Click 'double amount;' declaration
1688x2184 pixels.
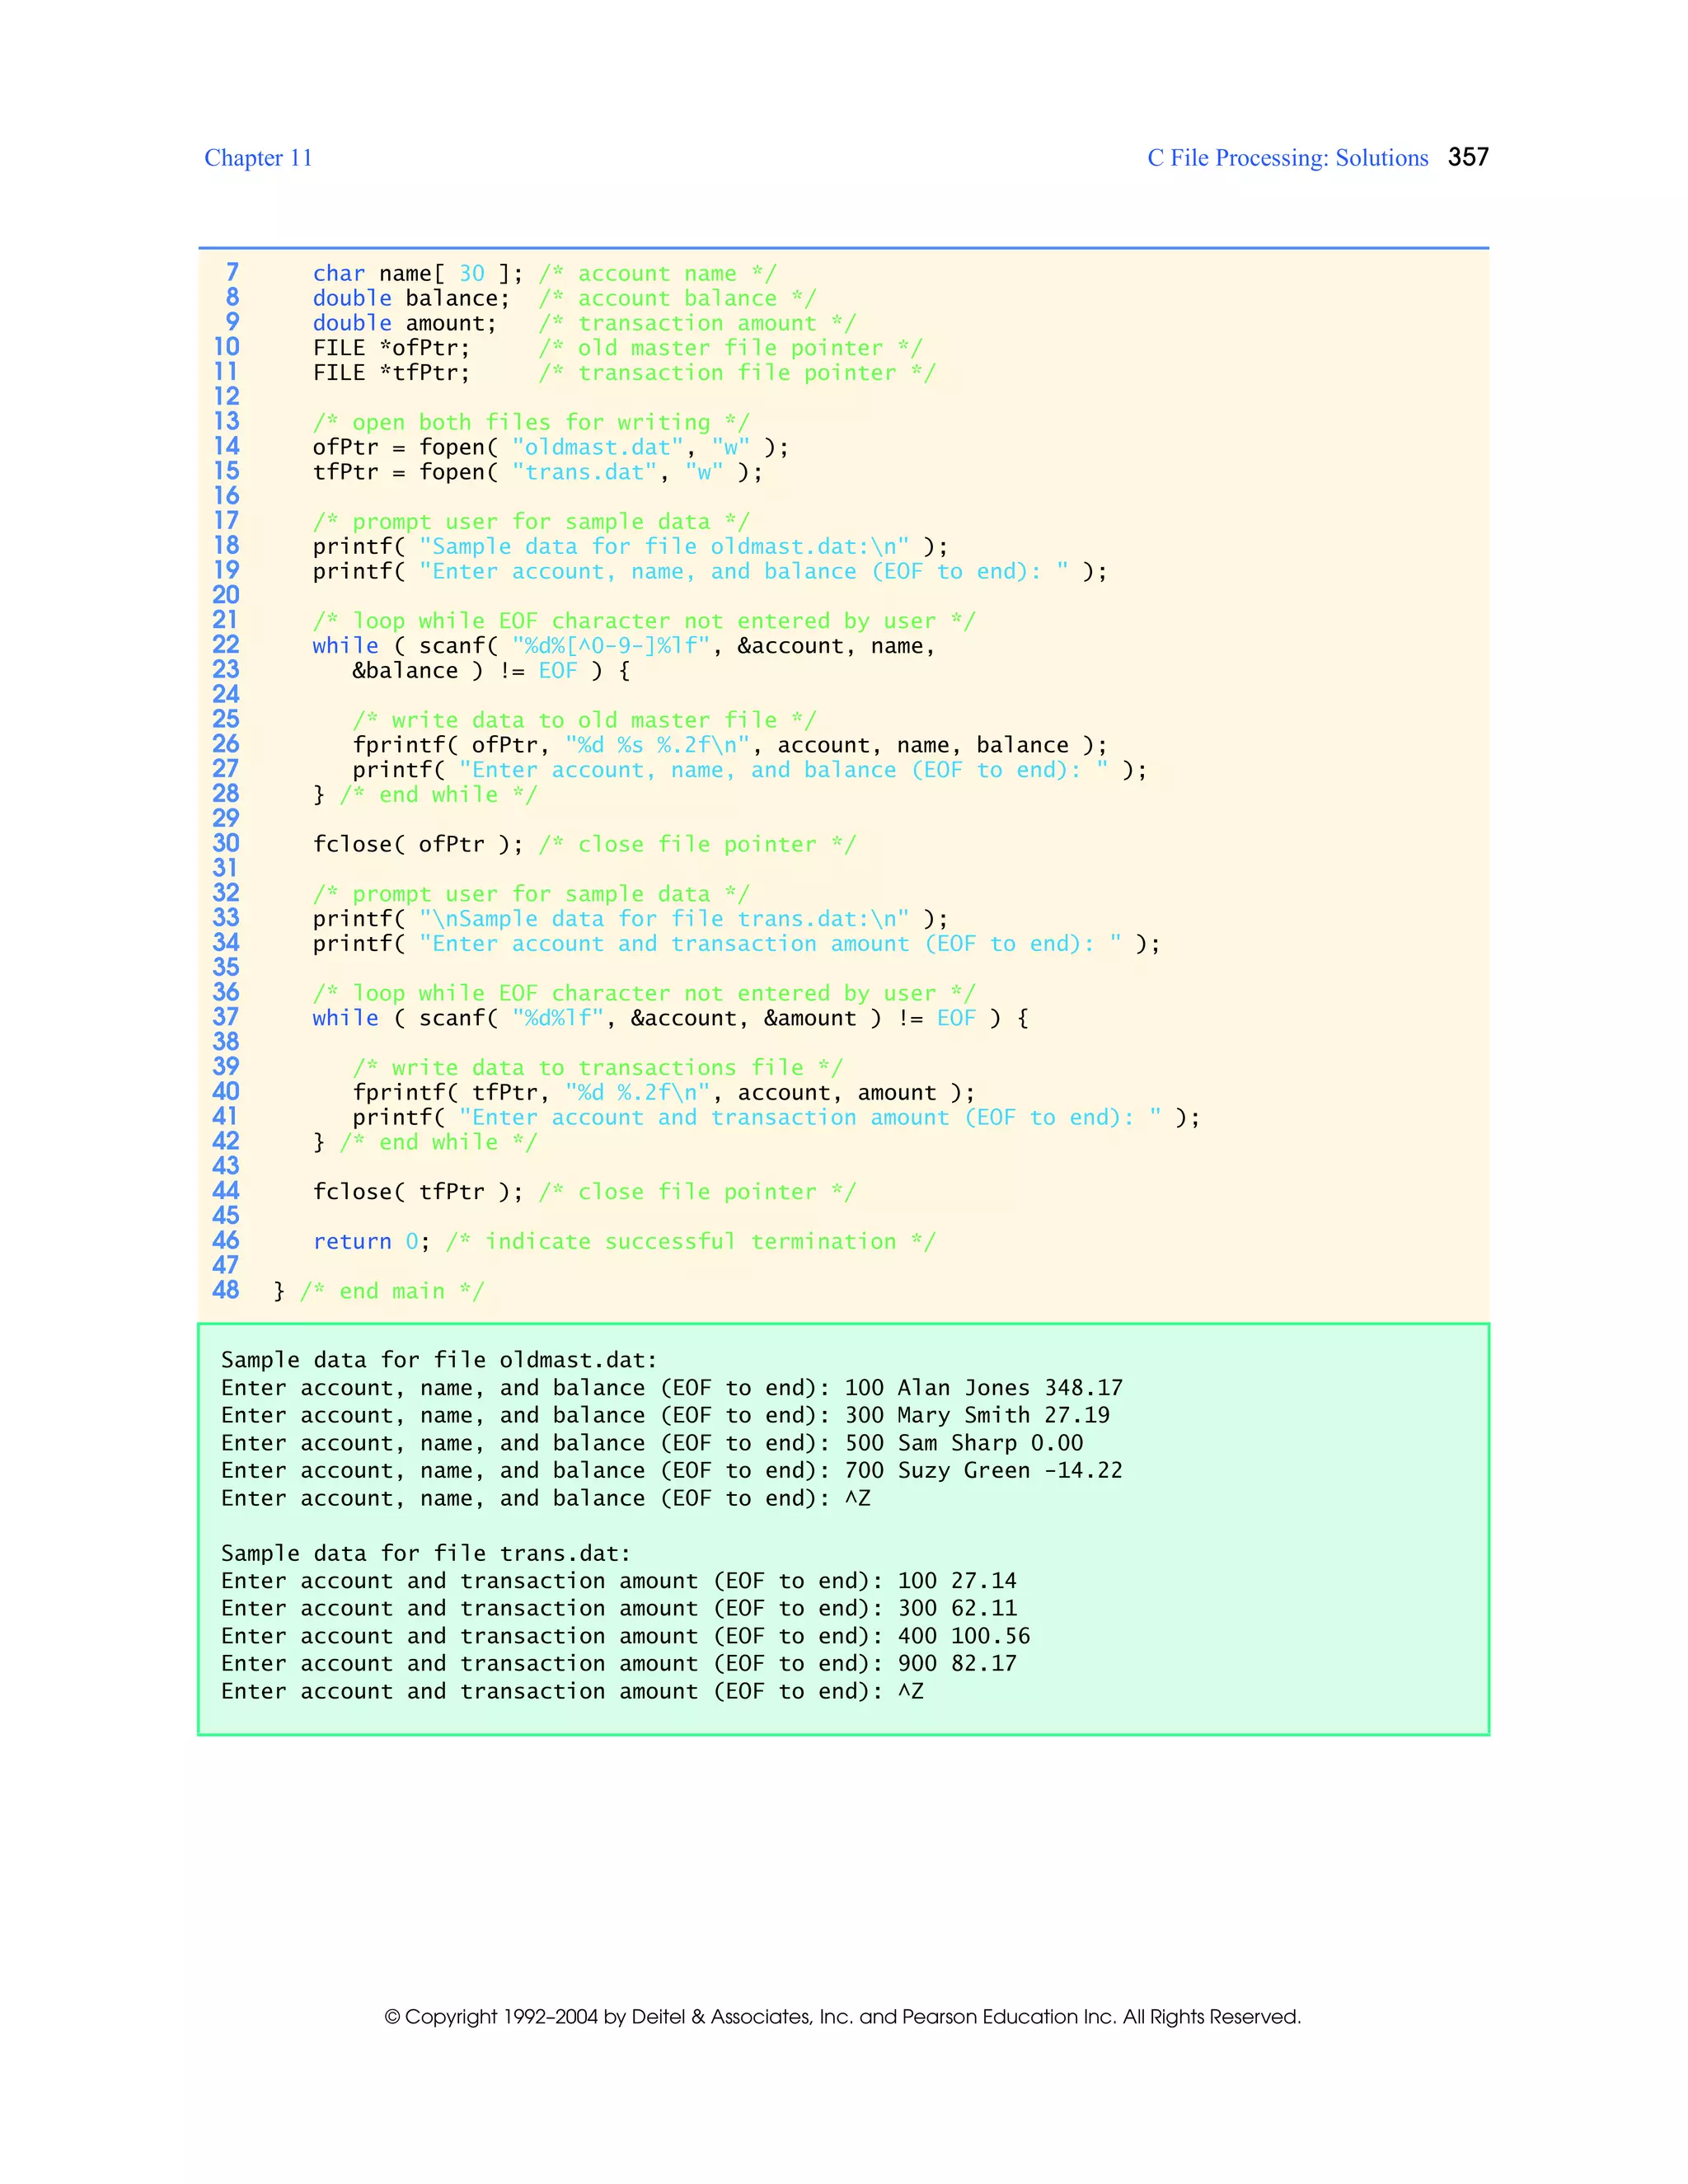coord(404,324)
